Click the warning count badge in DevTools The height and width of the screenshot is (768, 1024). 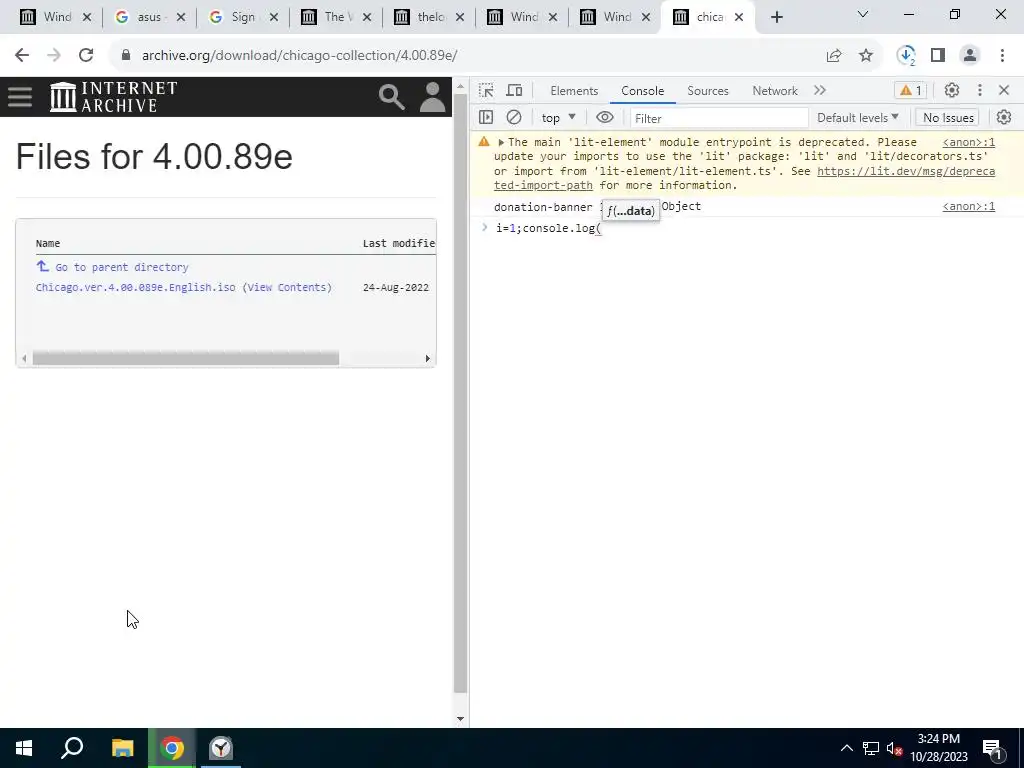point(911,91)
